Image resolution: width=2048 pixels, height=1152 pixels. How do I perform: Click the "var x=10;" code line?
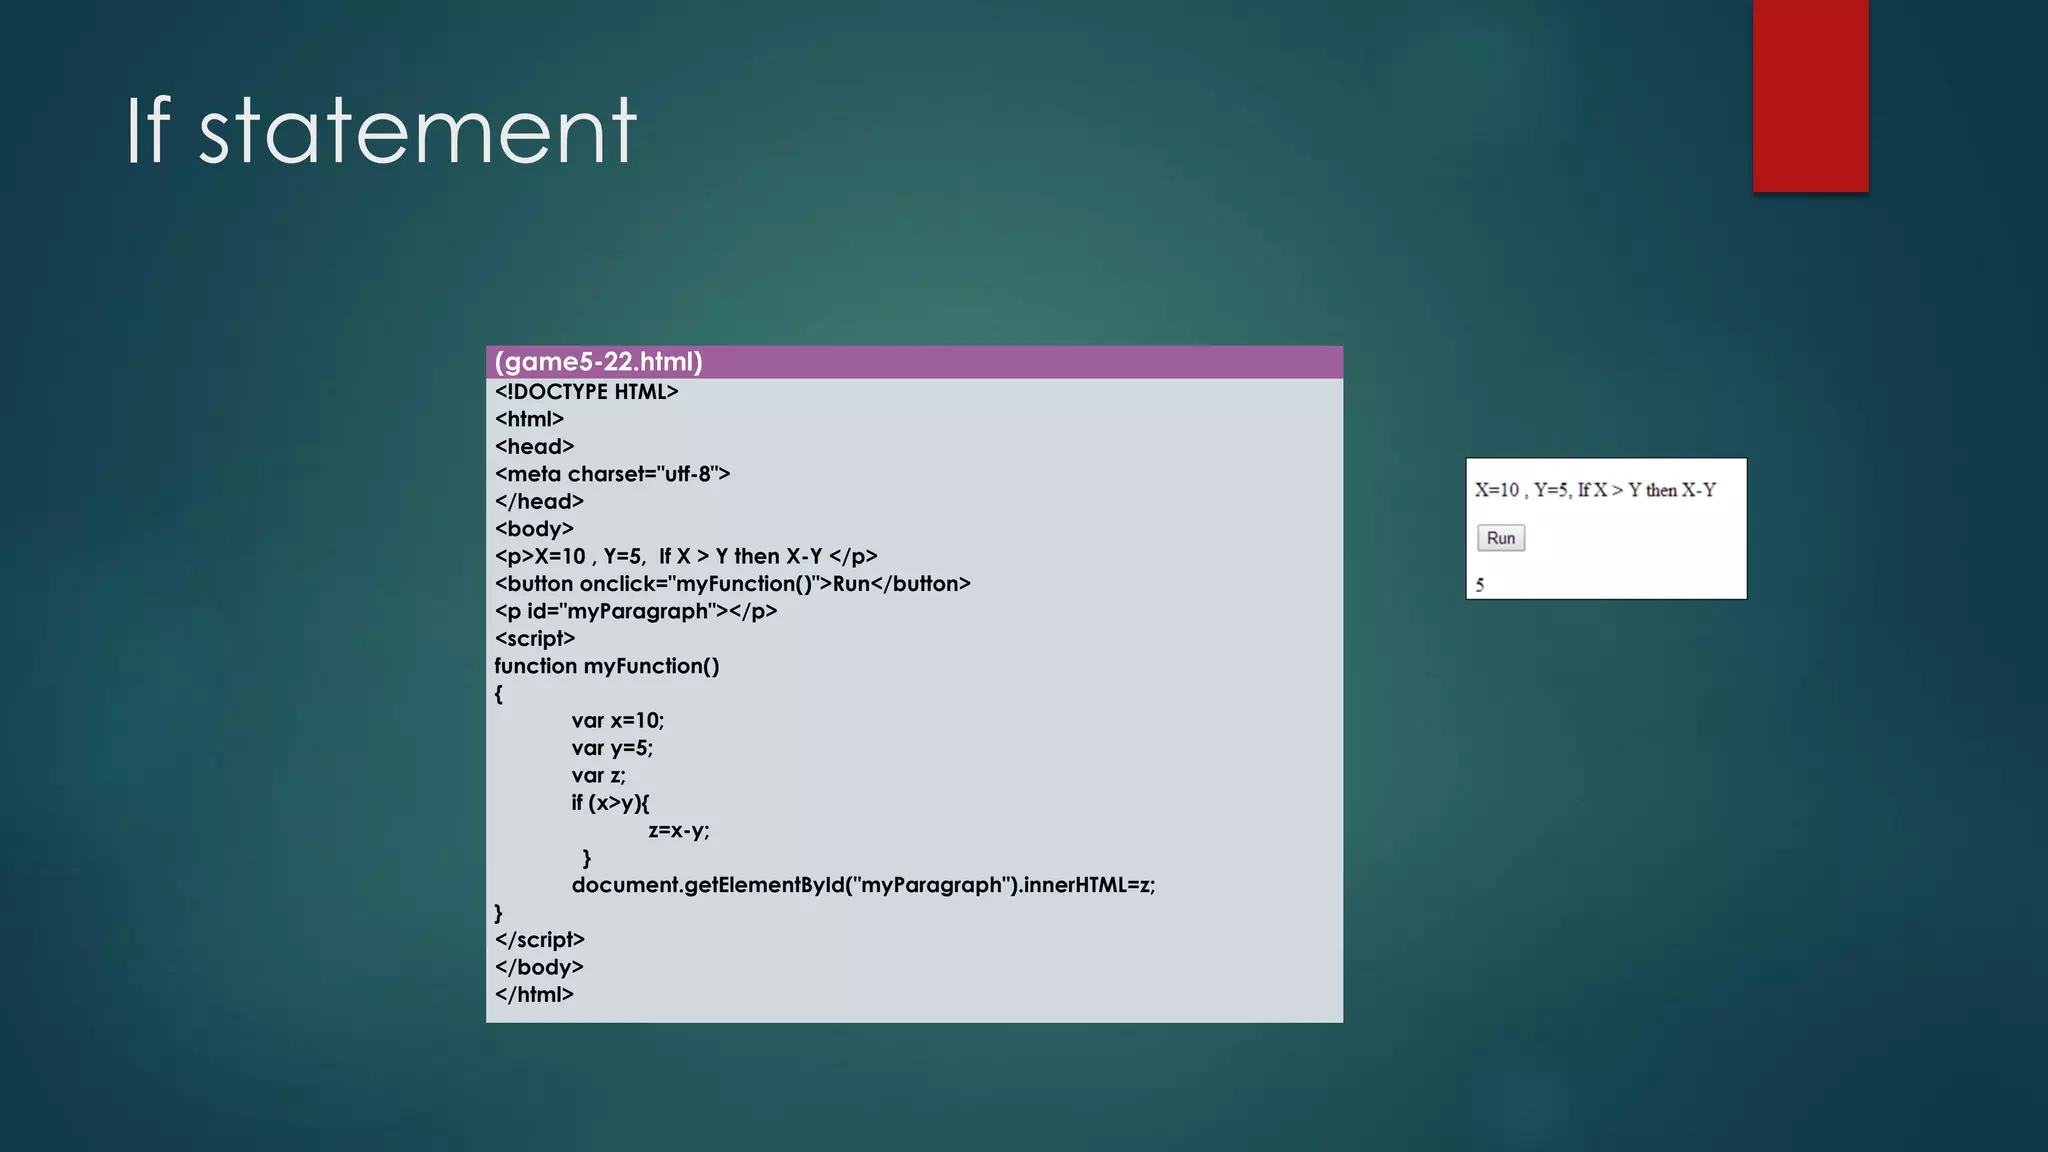pyautogui.click(x=617, y=721)
